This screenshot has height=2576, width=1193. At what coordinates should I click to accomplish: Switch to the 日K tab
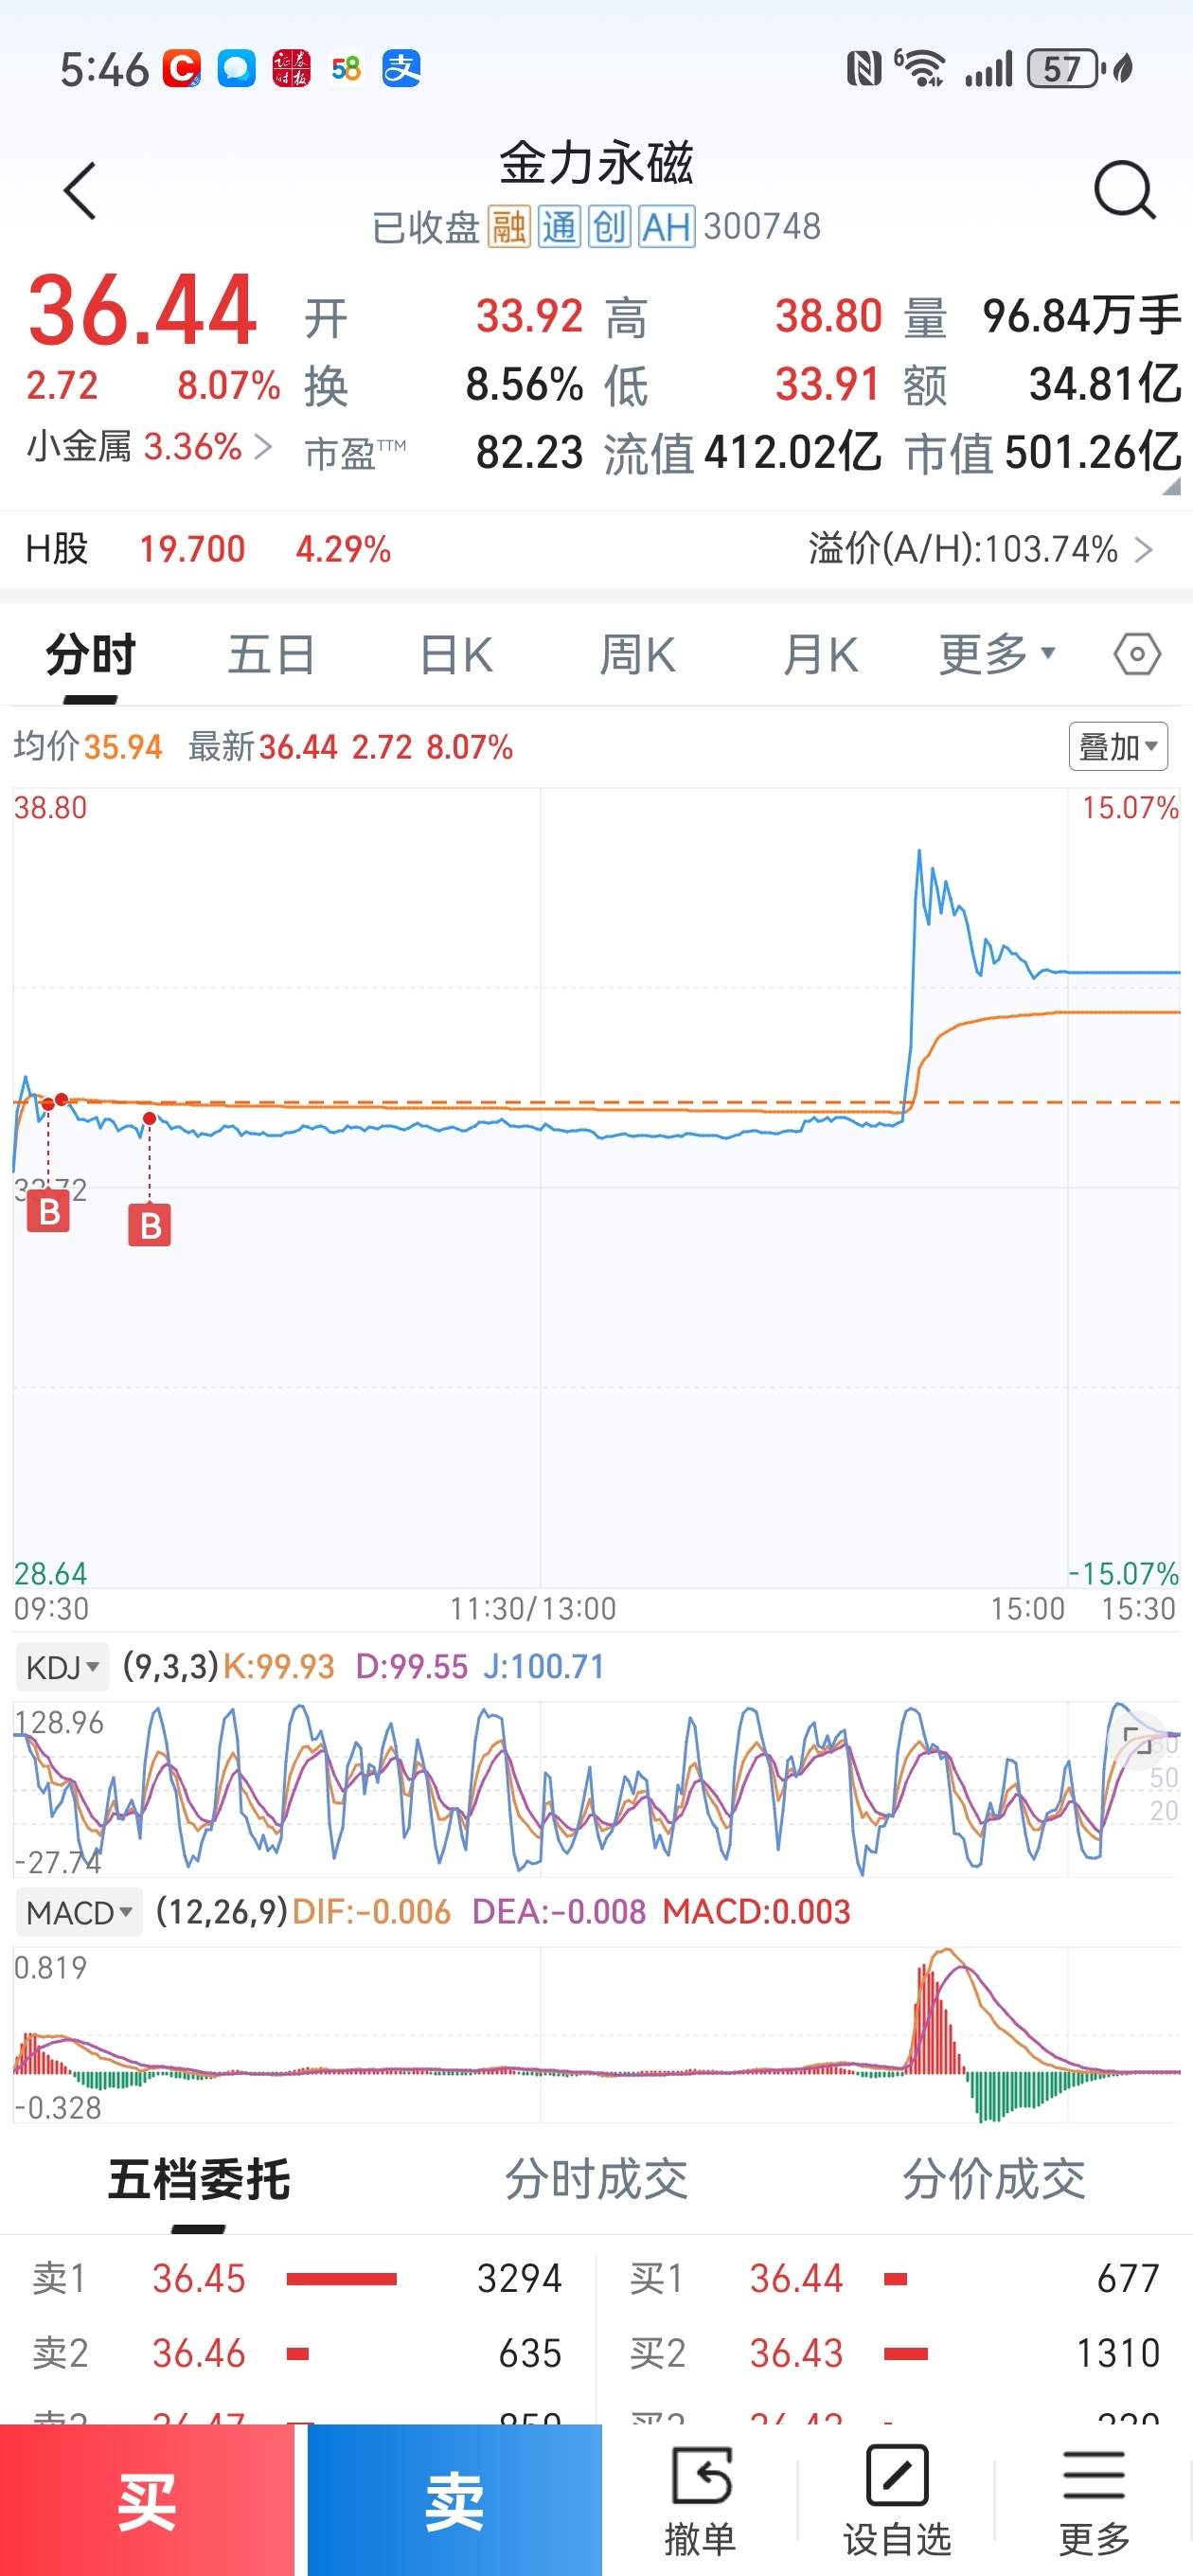pyautogui.click(x=456, y=655)
